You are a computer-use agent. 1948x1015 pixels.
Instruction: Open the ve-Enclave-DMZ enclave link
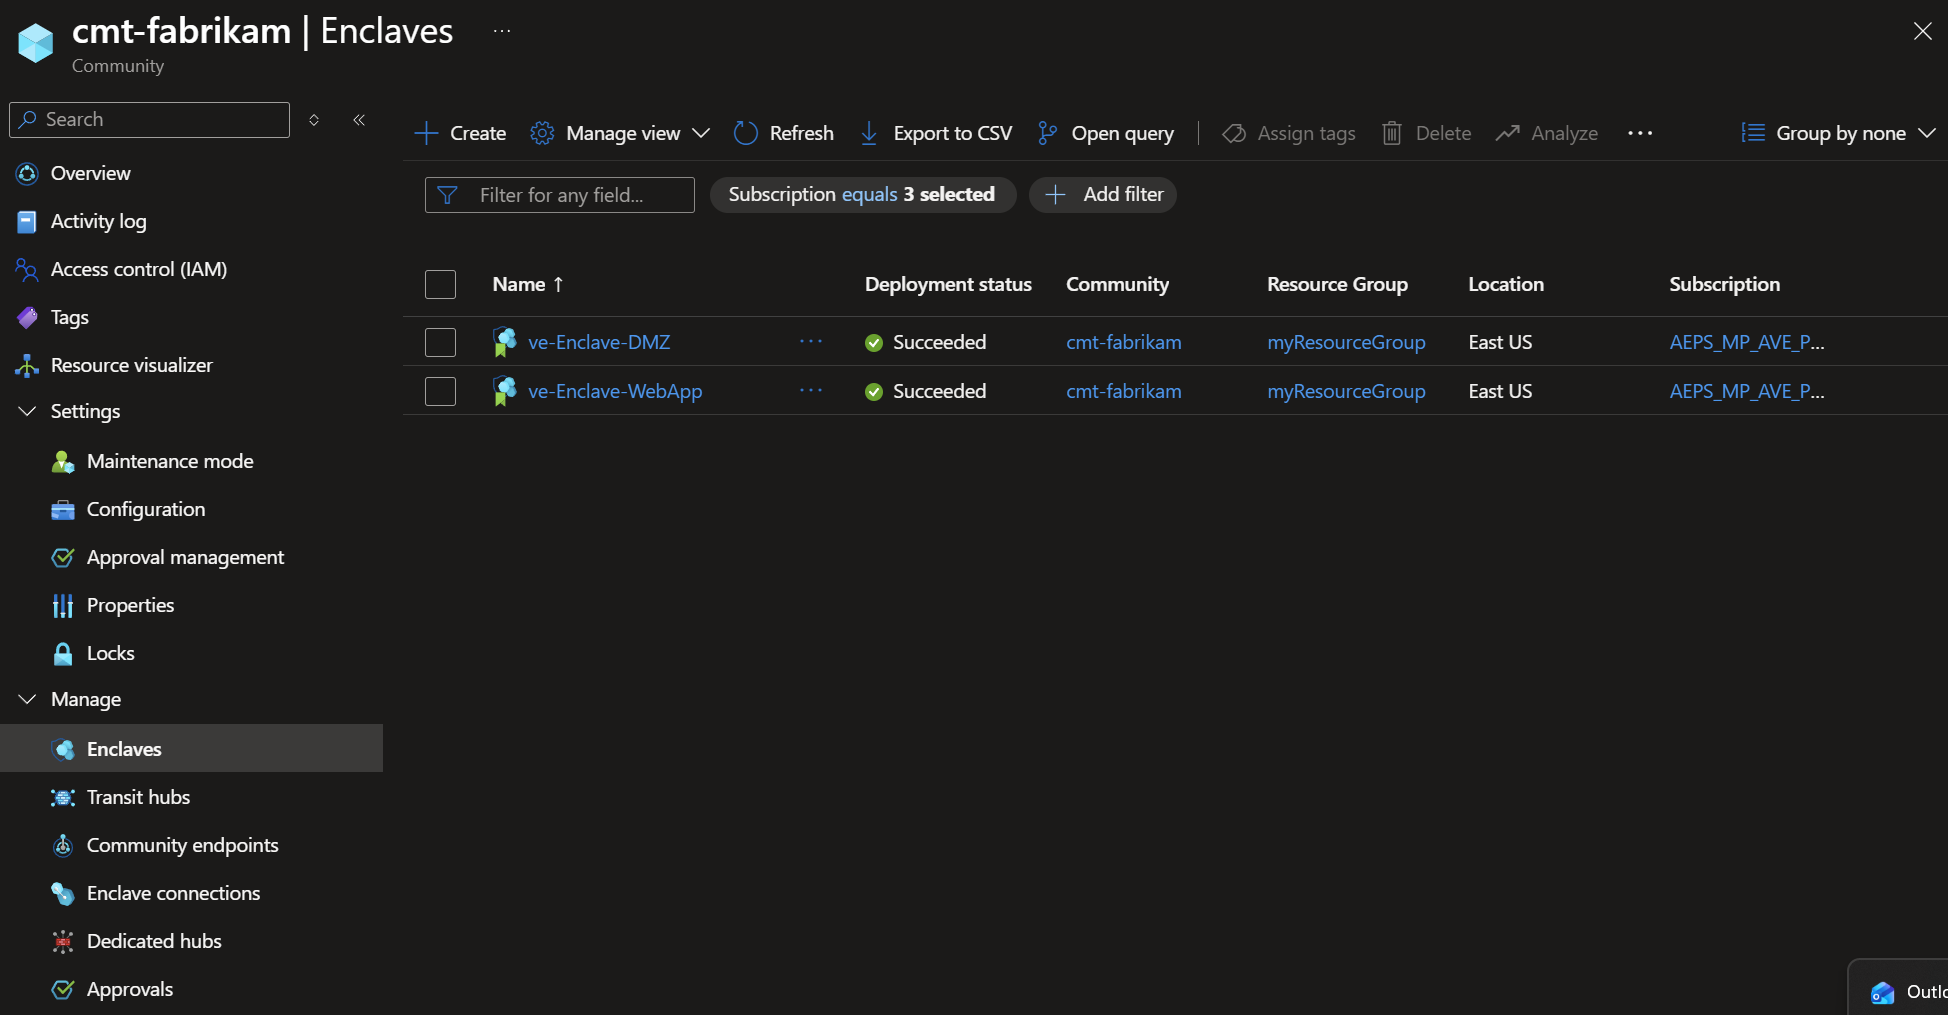(599, 342)
